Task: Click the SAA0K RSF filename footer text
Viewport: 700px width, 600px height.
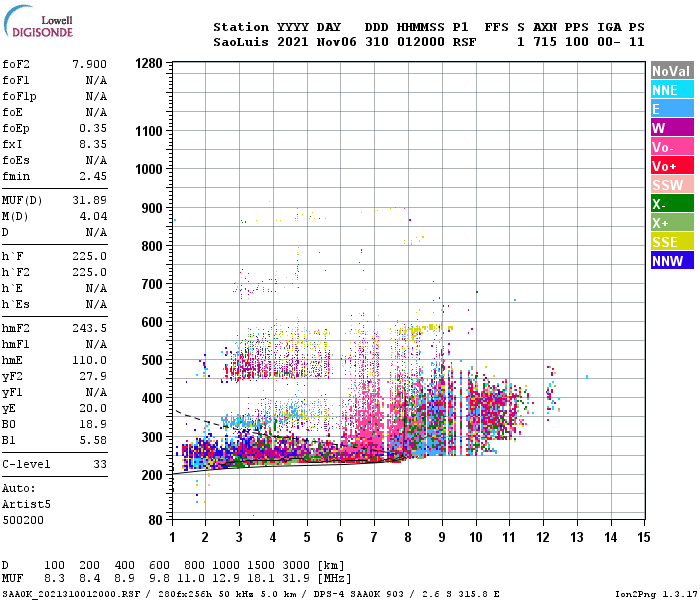Action: pyautogui.click(x=71, y=594)
